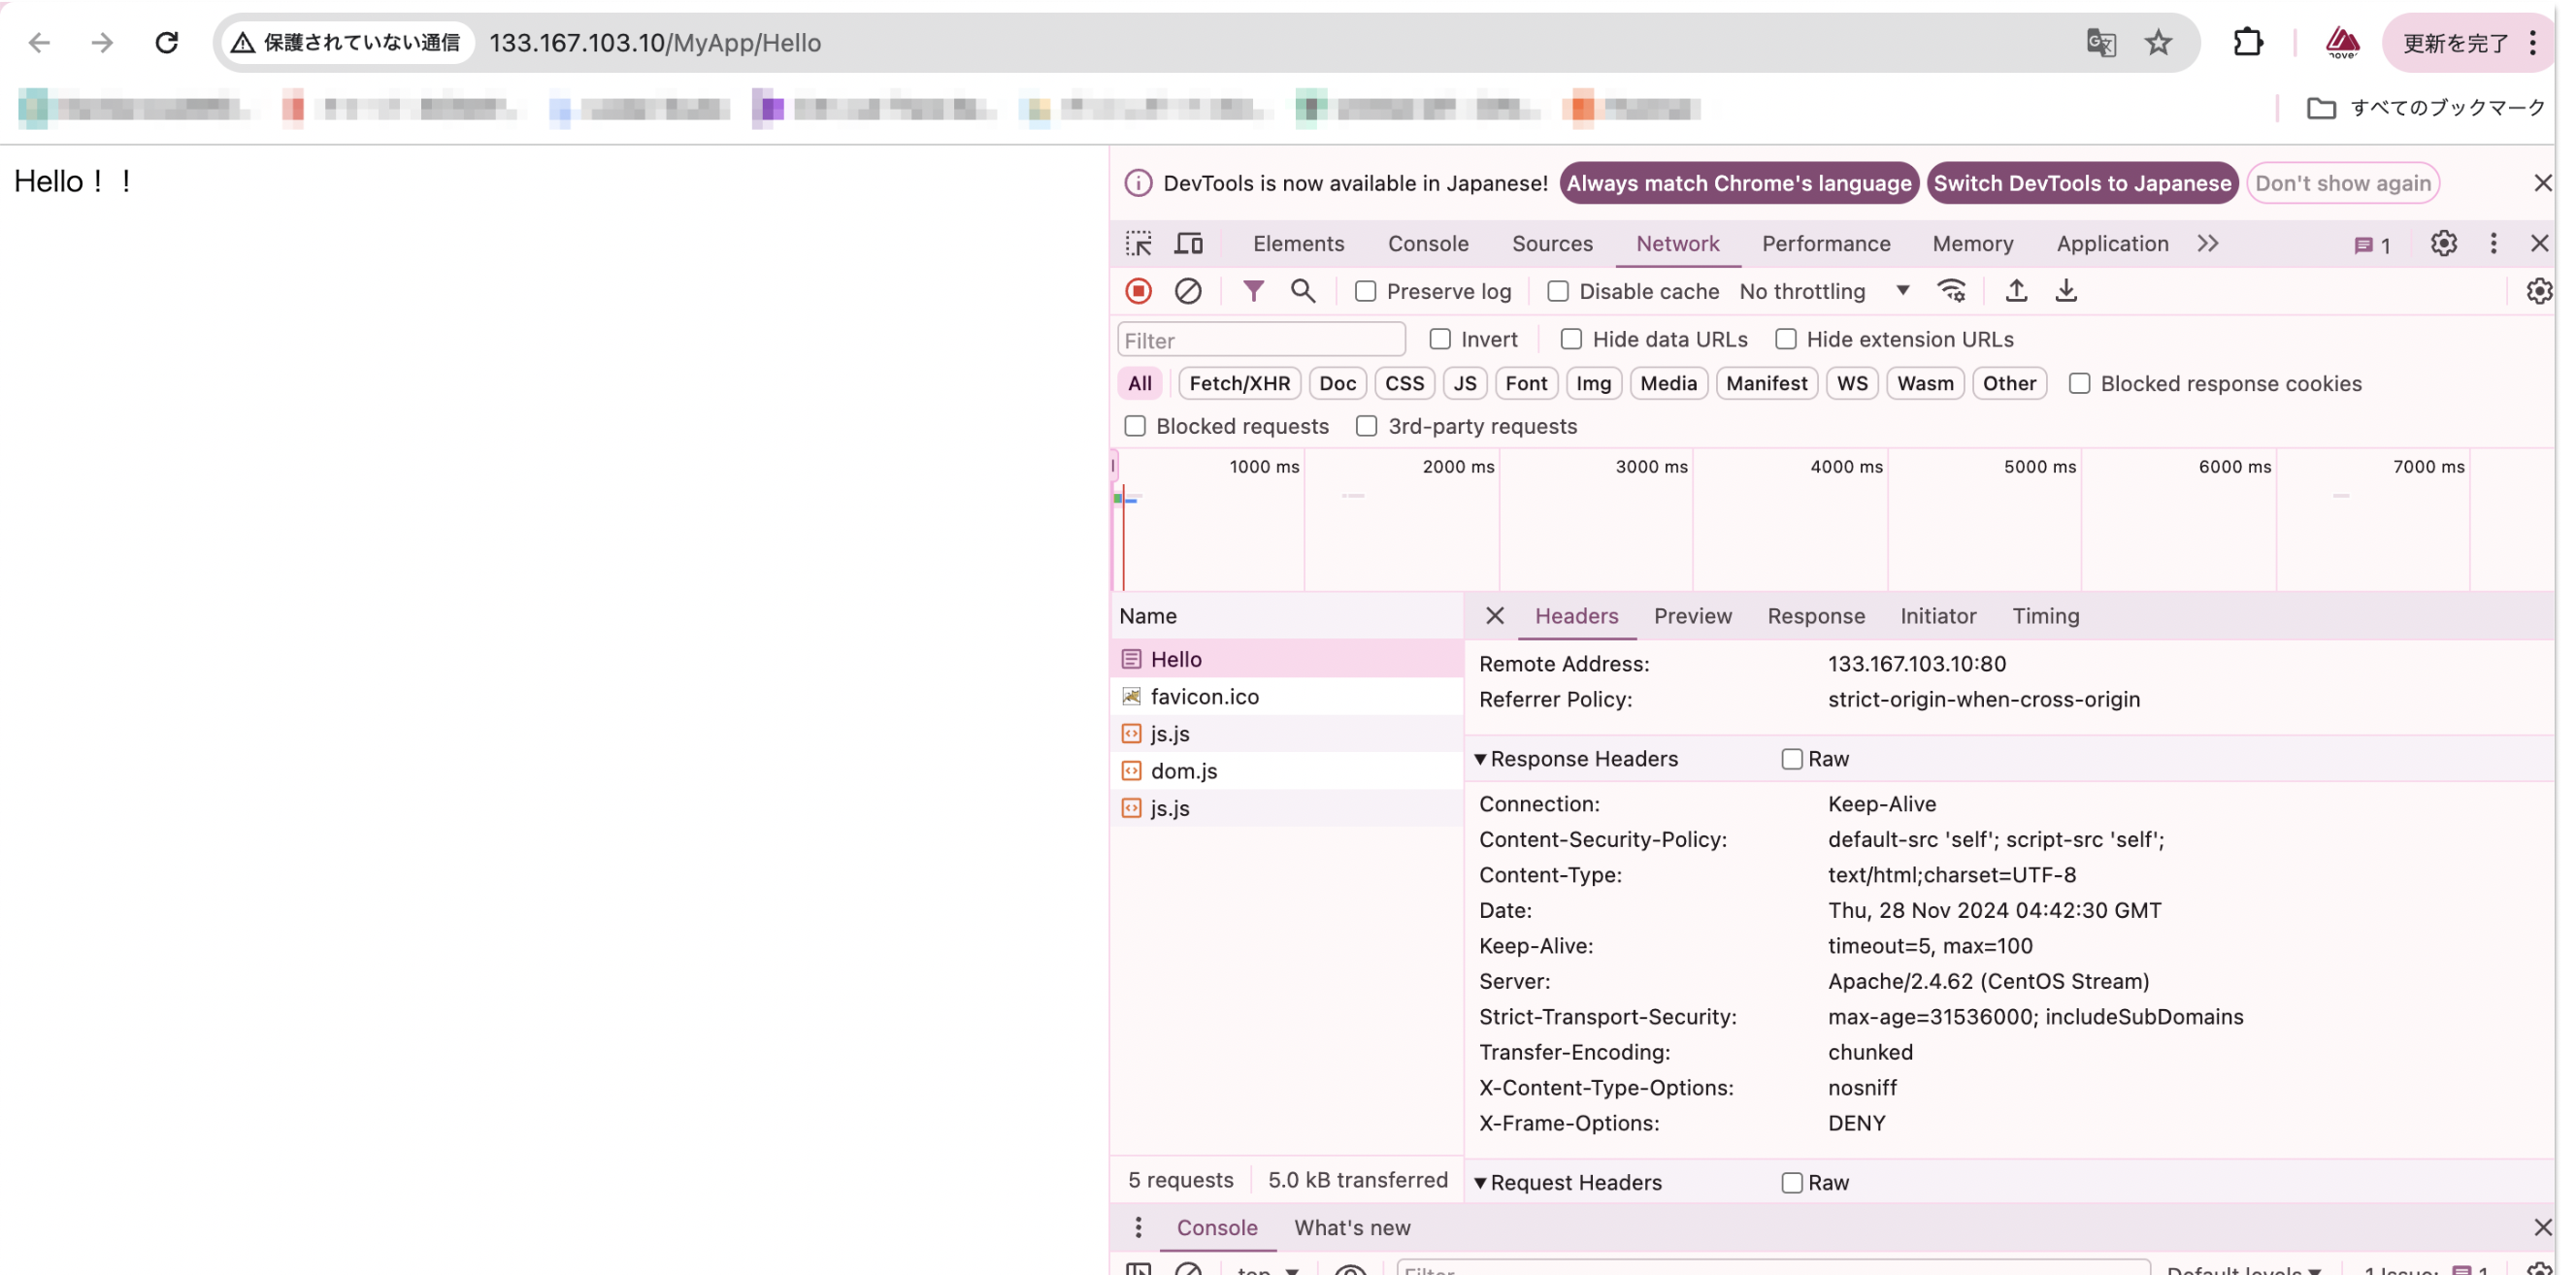Open network conditions wifi icon
Screen dimensions: 2576x1275
tap(1951, 291)
